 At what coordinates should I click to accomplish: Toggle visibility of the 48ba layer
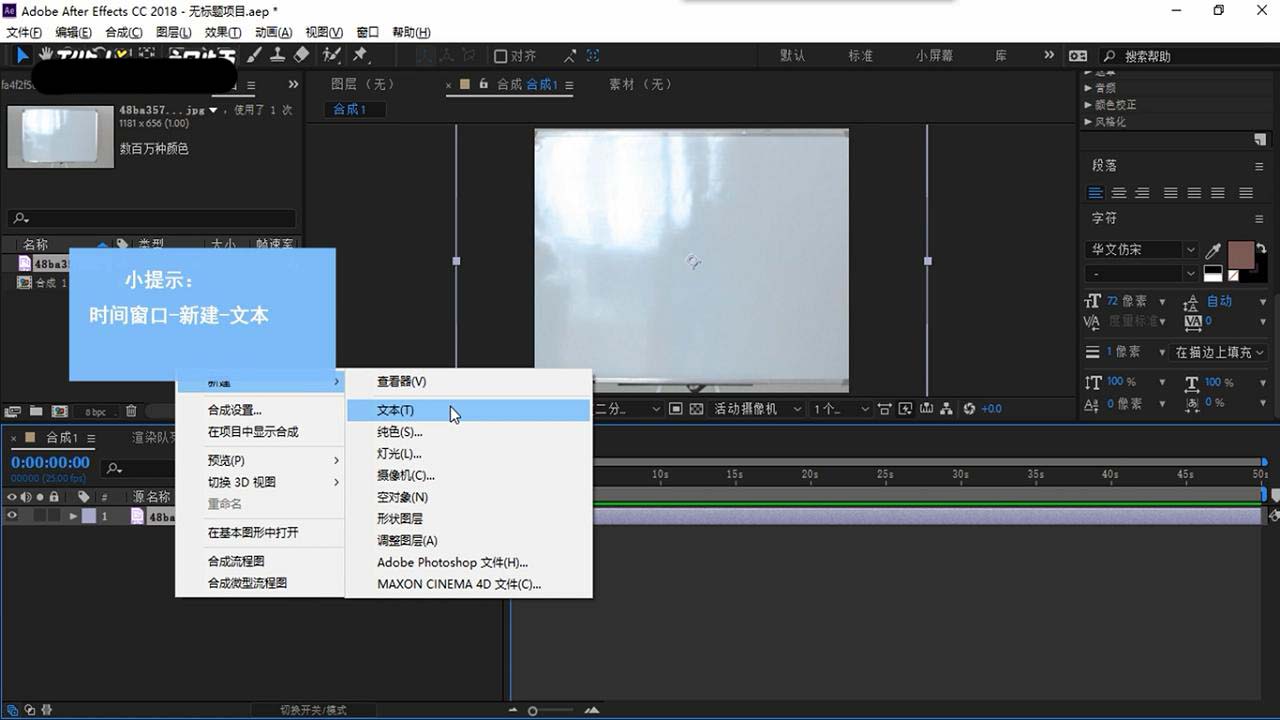click(12, 516)
